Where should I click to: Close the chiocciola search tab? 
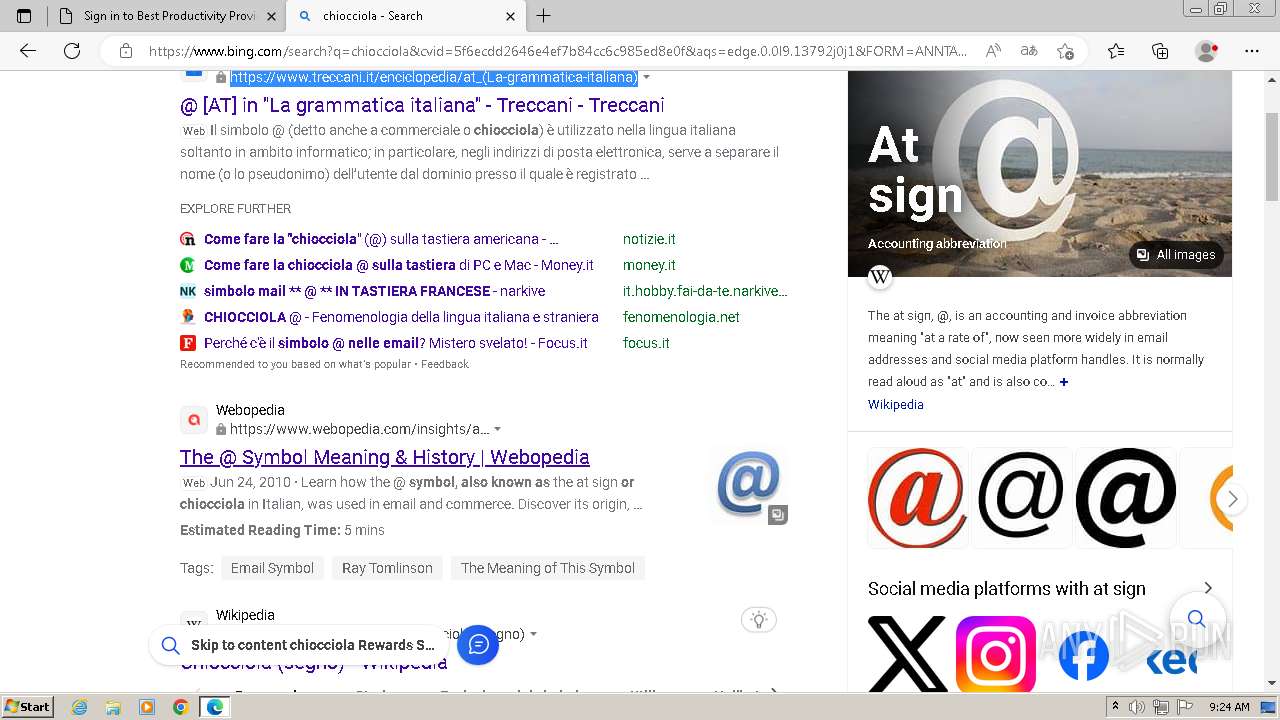511,16
